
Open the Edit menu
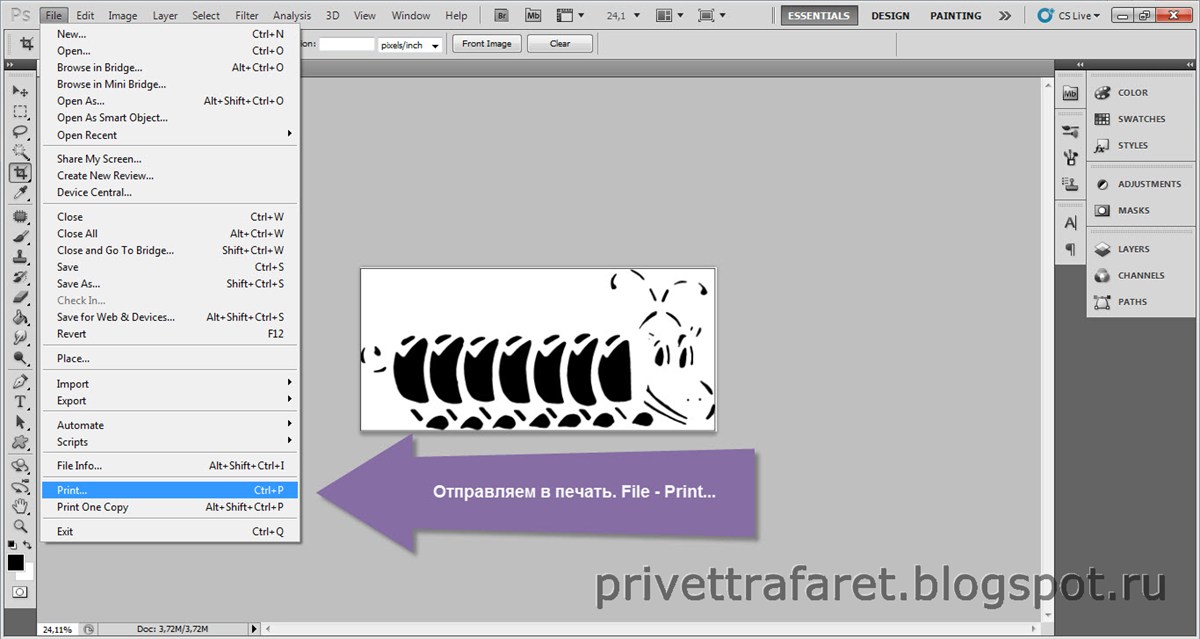click(x=85, y=16)
